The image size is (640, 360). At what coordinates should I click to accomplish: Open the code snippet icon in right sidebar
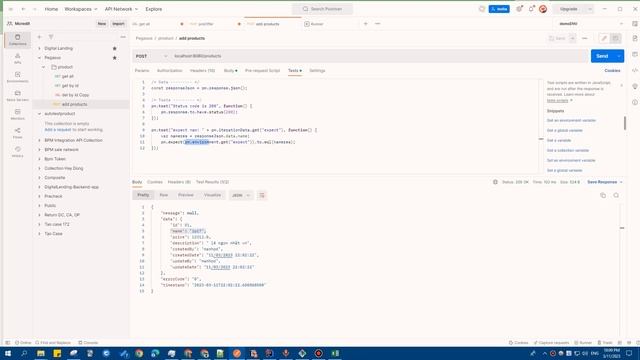[x=635, y=70]
